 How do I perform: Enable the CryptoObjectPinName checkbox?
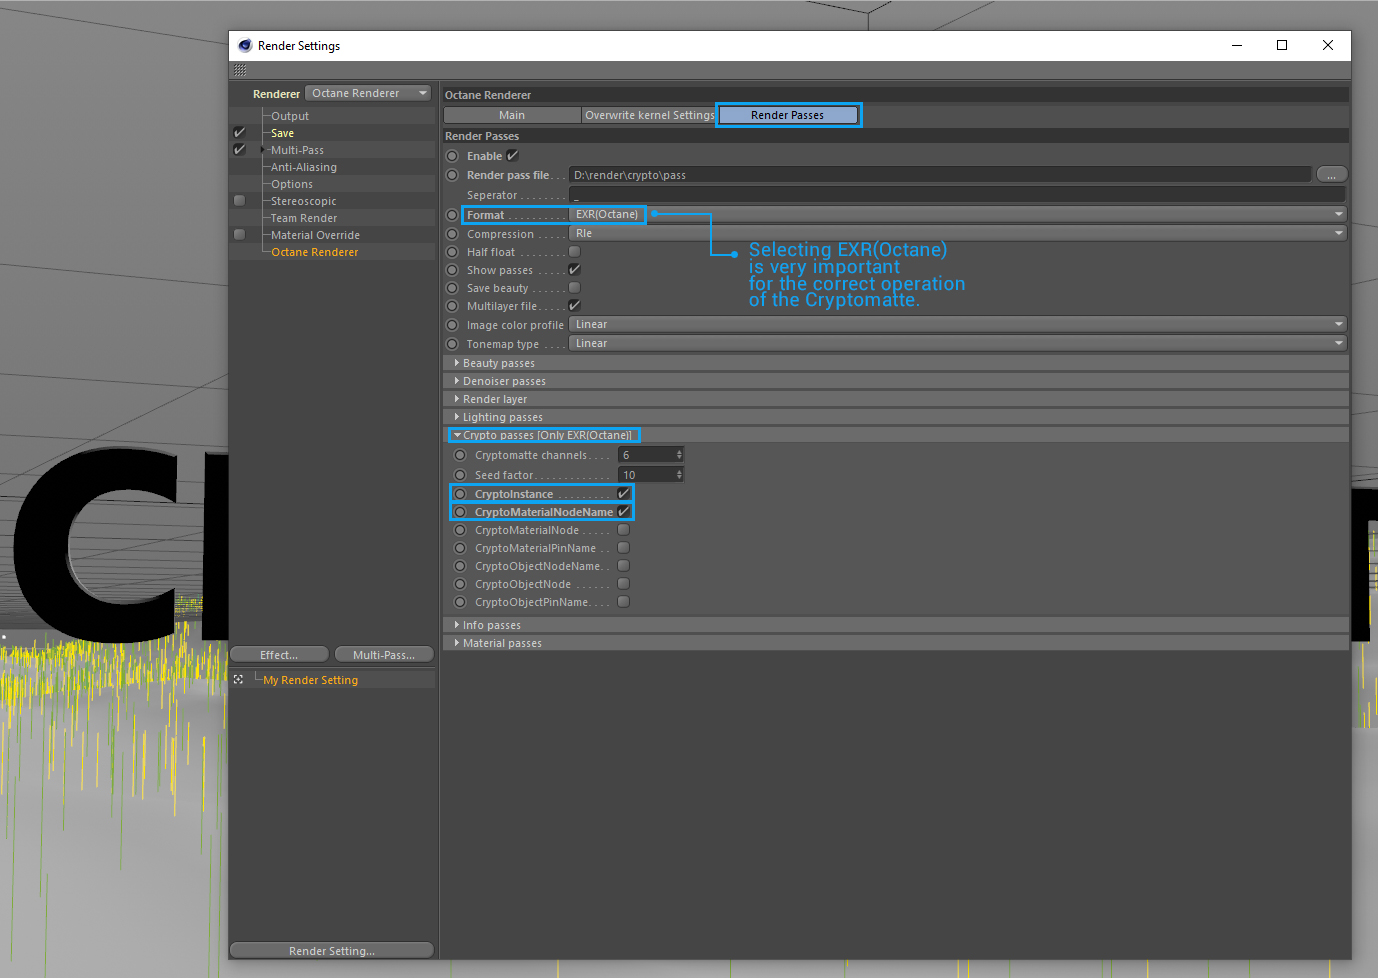click(x=623, y=601)
